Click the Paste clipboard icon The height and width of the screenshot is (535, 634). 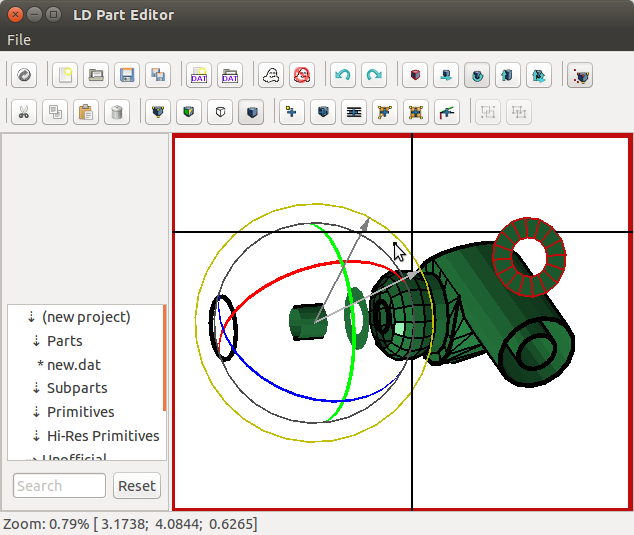pyautogui.click(x=86, y=112)
